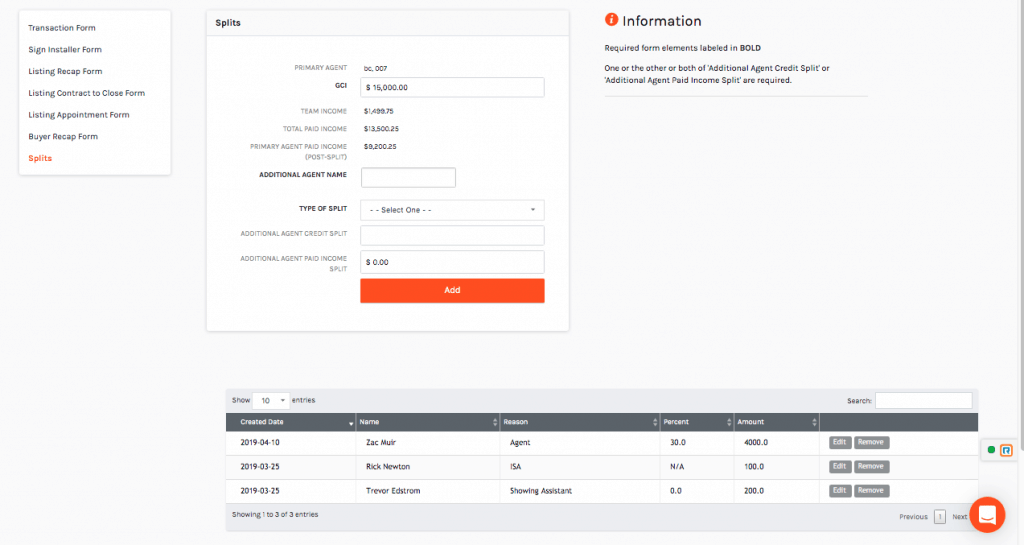Click the blue R extension icon
This screenshot has height=545, width=1024.
[1006, 450]
